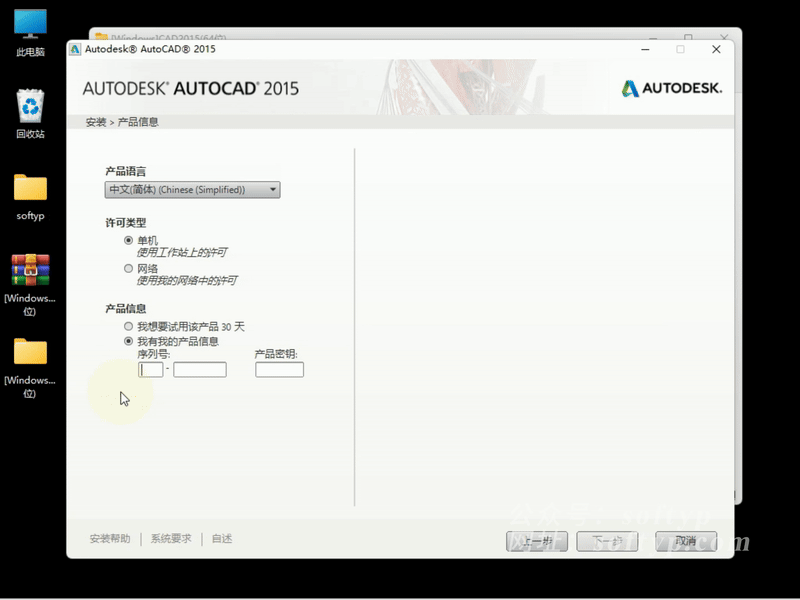Click the Autodesk logo in the header
This screenshot has height=600, width=800.
point(671,88)
